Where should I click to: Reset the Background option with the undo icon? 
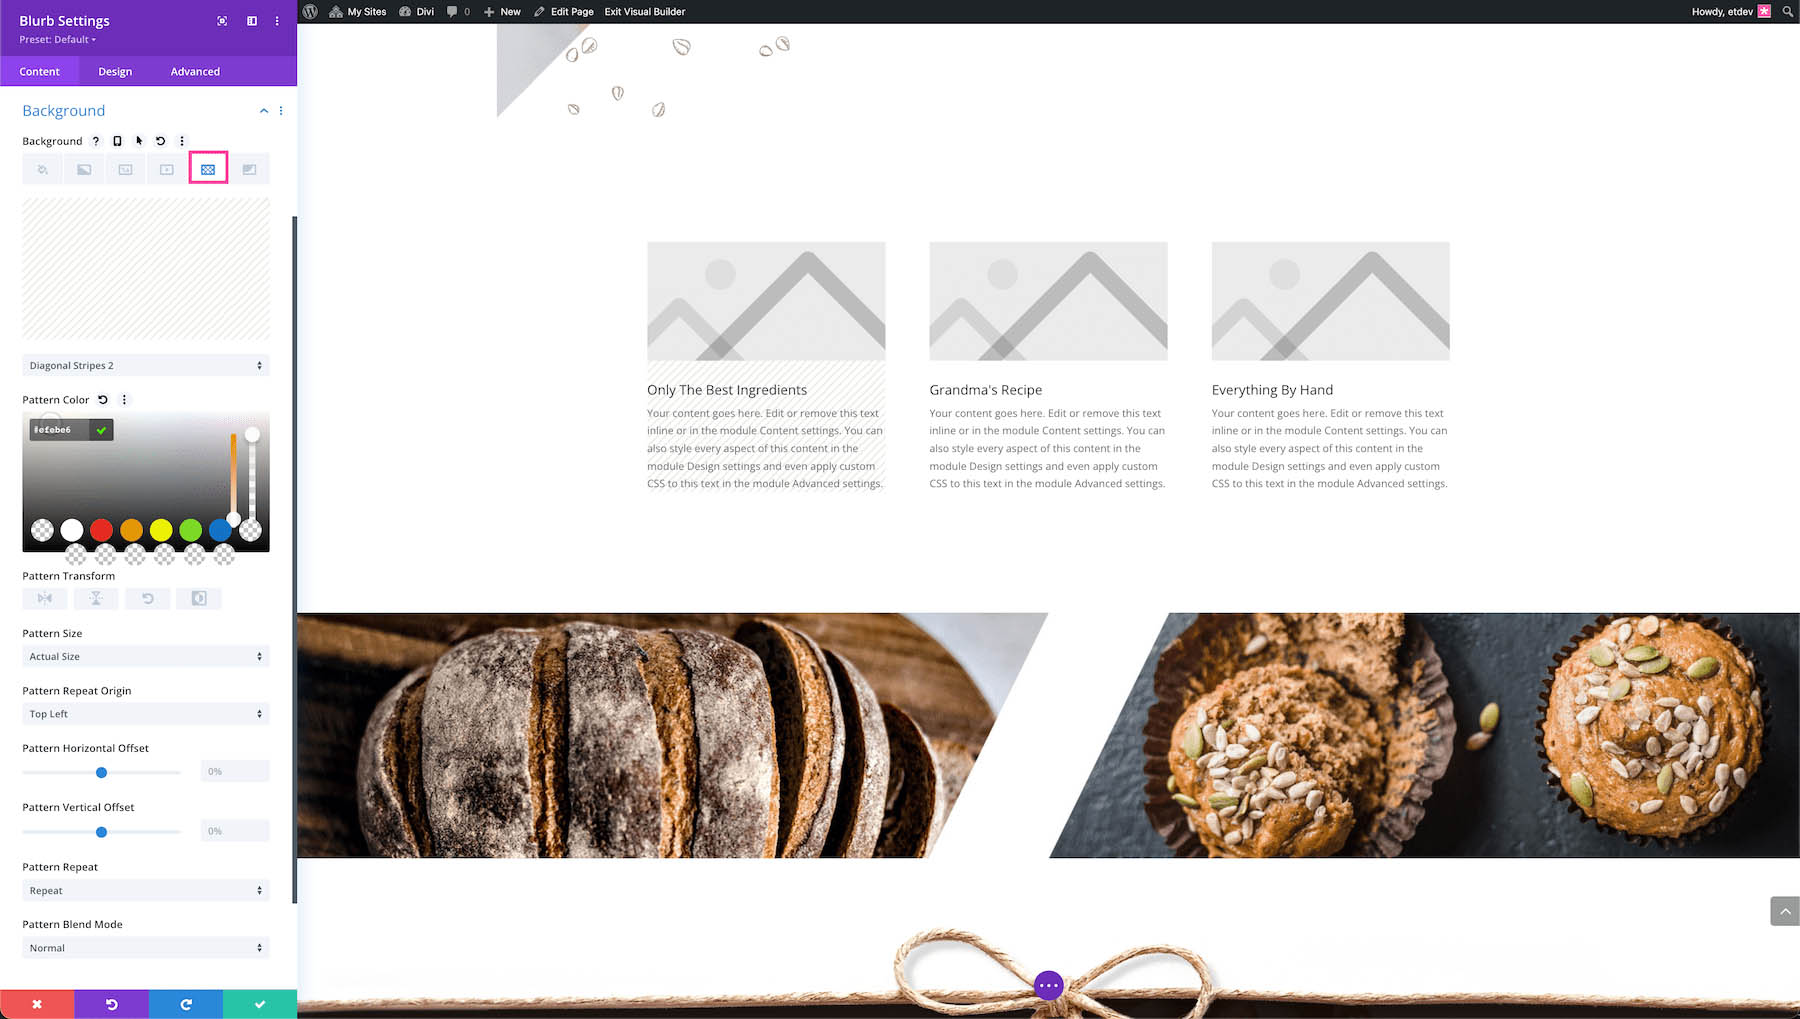(160, 141)
